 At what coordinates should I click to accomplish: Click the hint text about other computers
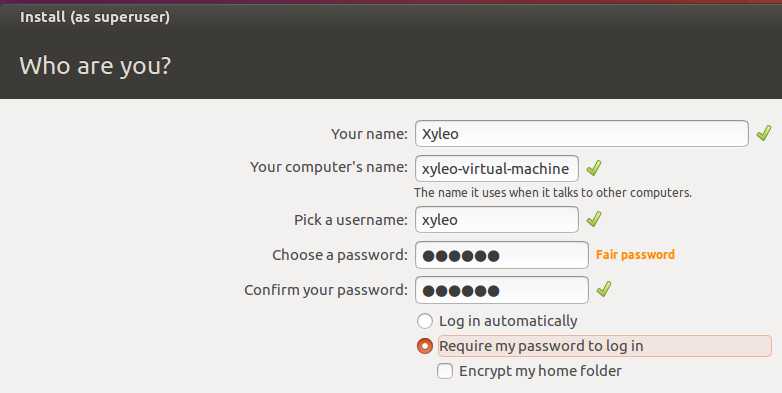pyautogui.click(x=553, y=193)
